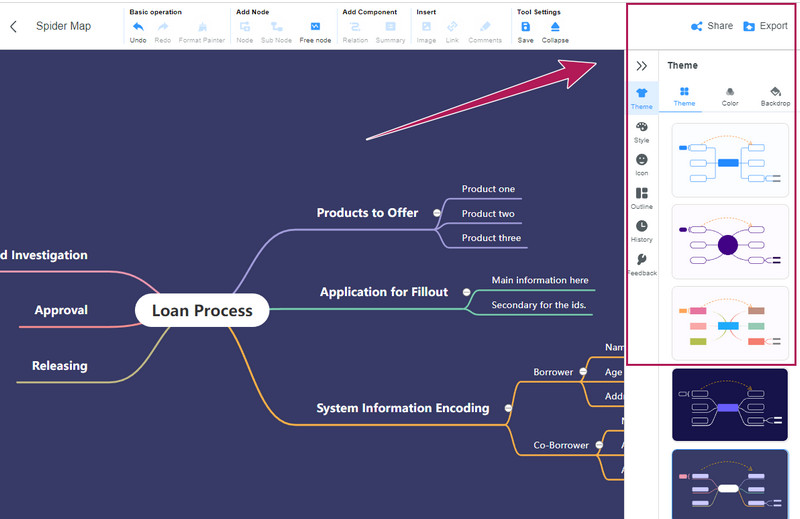Click the Collapse tool icon
The height and width of the screenshot is (519, 800).
555,27
